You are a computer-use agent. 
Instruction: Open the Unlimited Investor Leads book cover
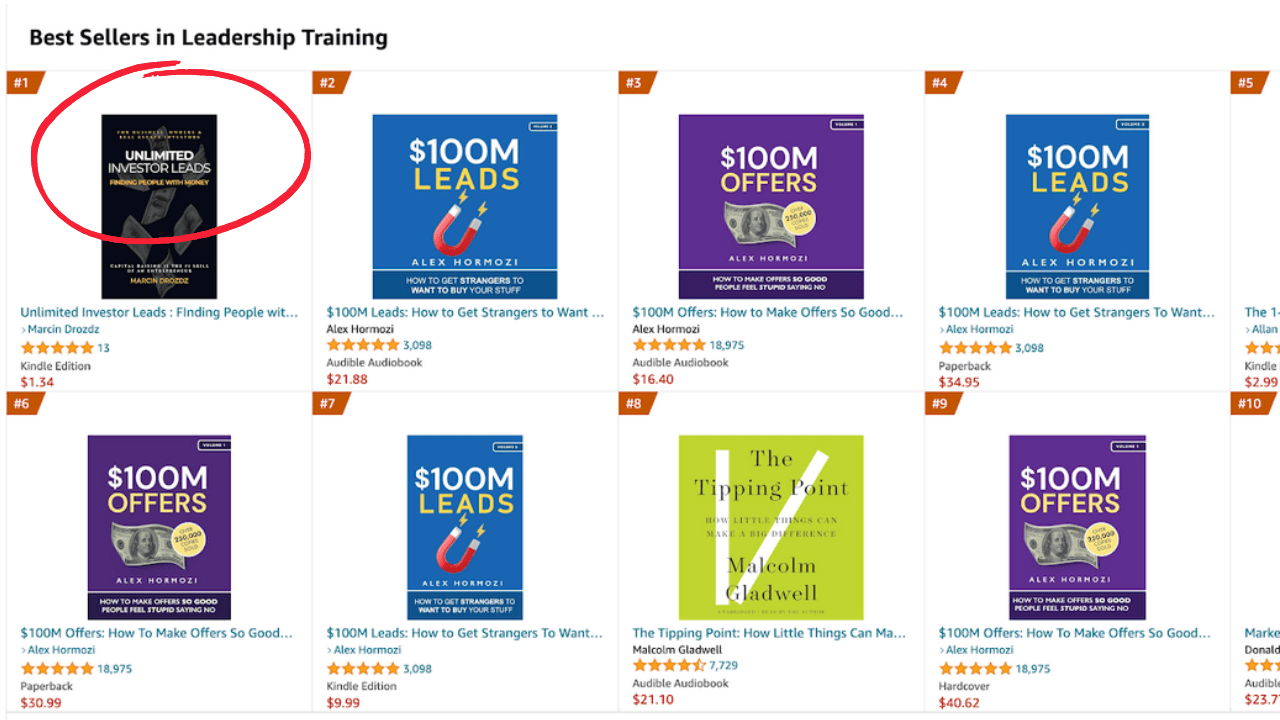click(159, 206)
